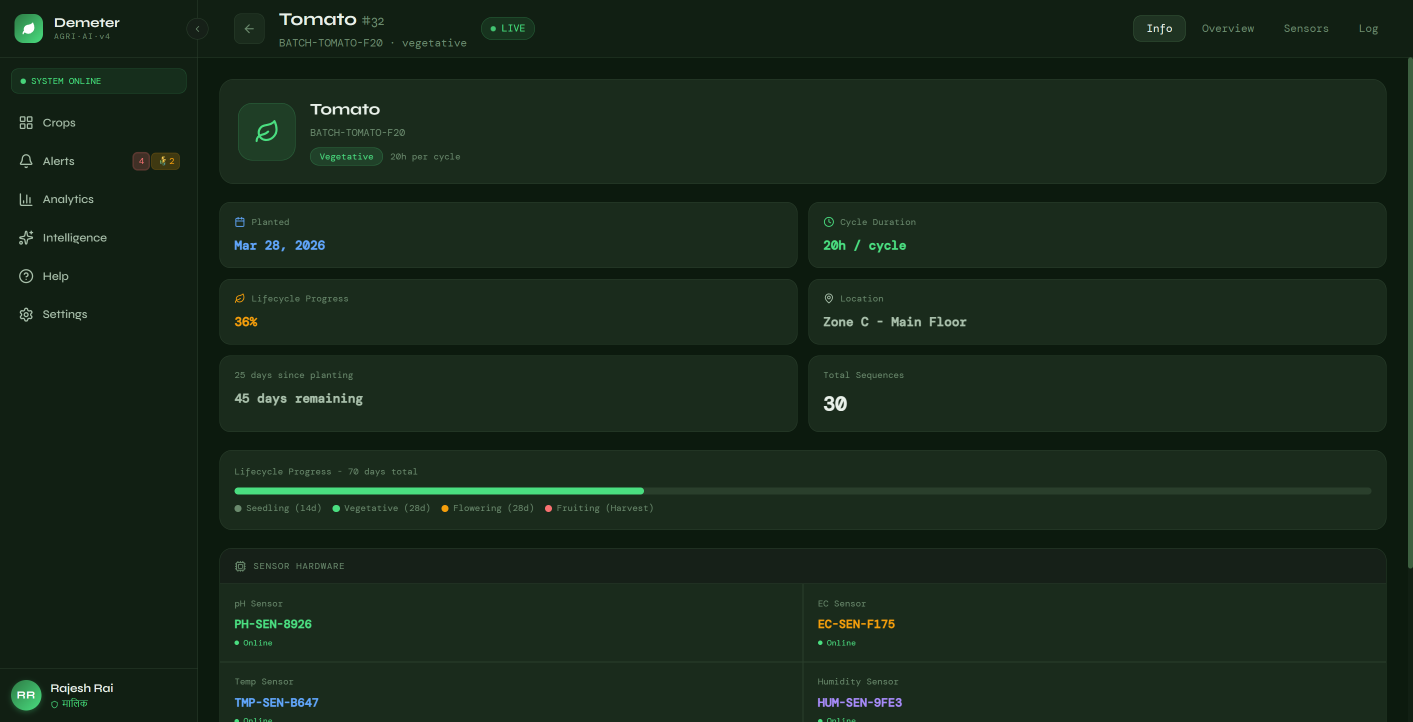Screen dimensions: 1413x722
Task: Click the LIVE status badge
Action: pyautogui.click(x=508, y=28)
